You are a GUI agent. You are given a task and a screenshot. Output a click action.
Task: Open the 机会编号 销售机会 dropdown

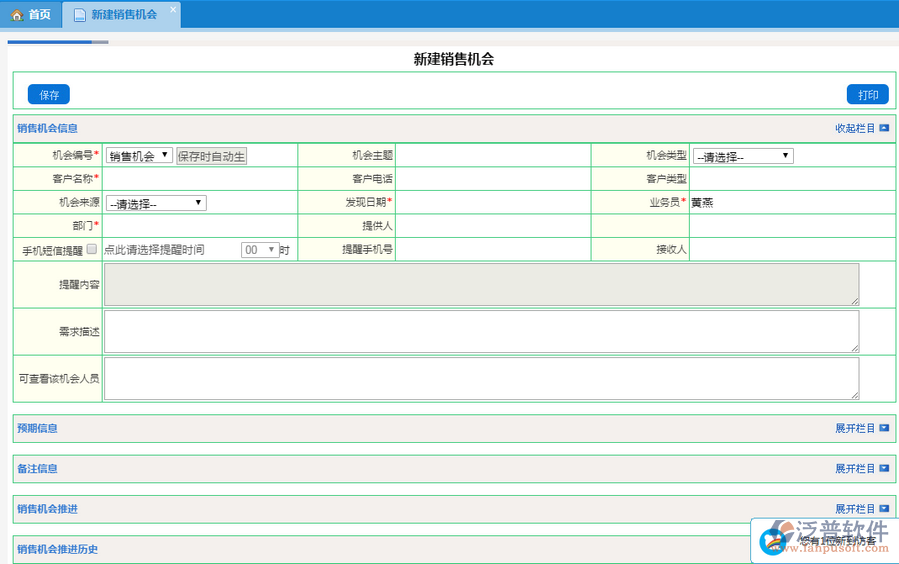139,156
